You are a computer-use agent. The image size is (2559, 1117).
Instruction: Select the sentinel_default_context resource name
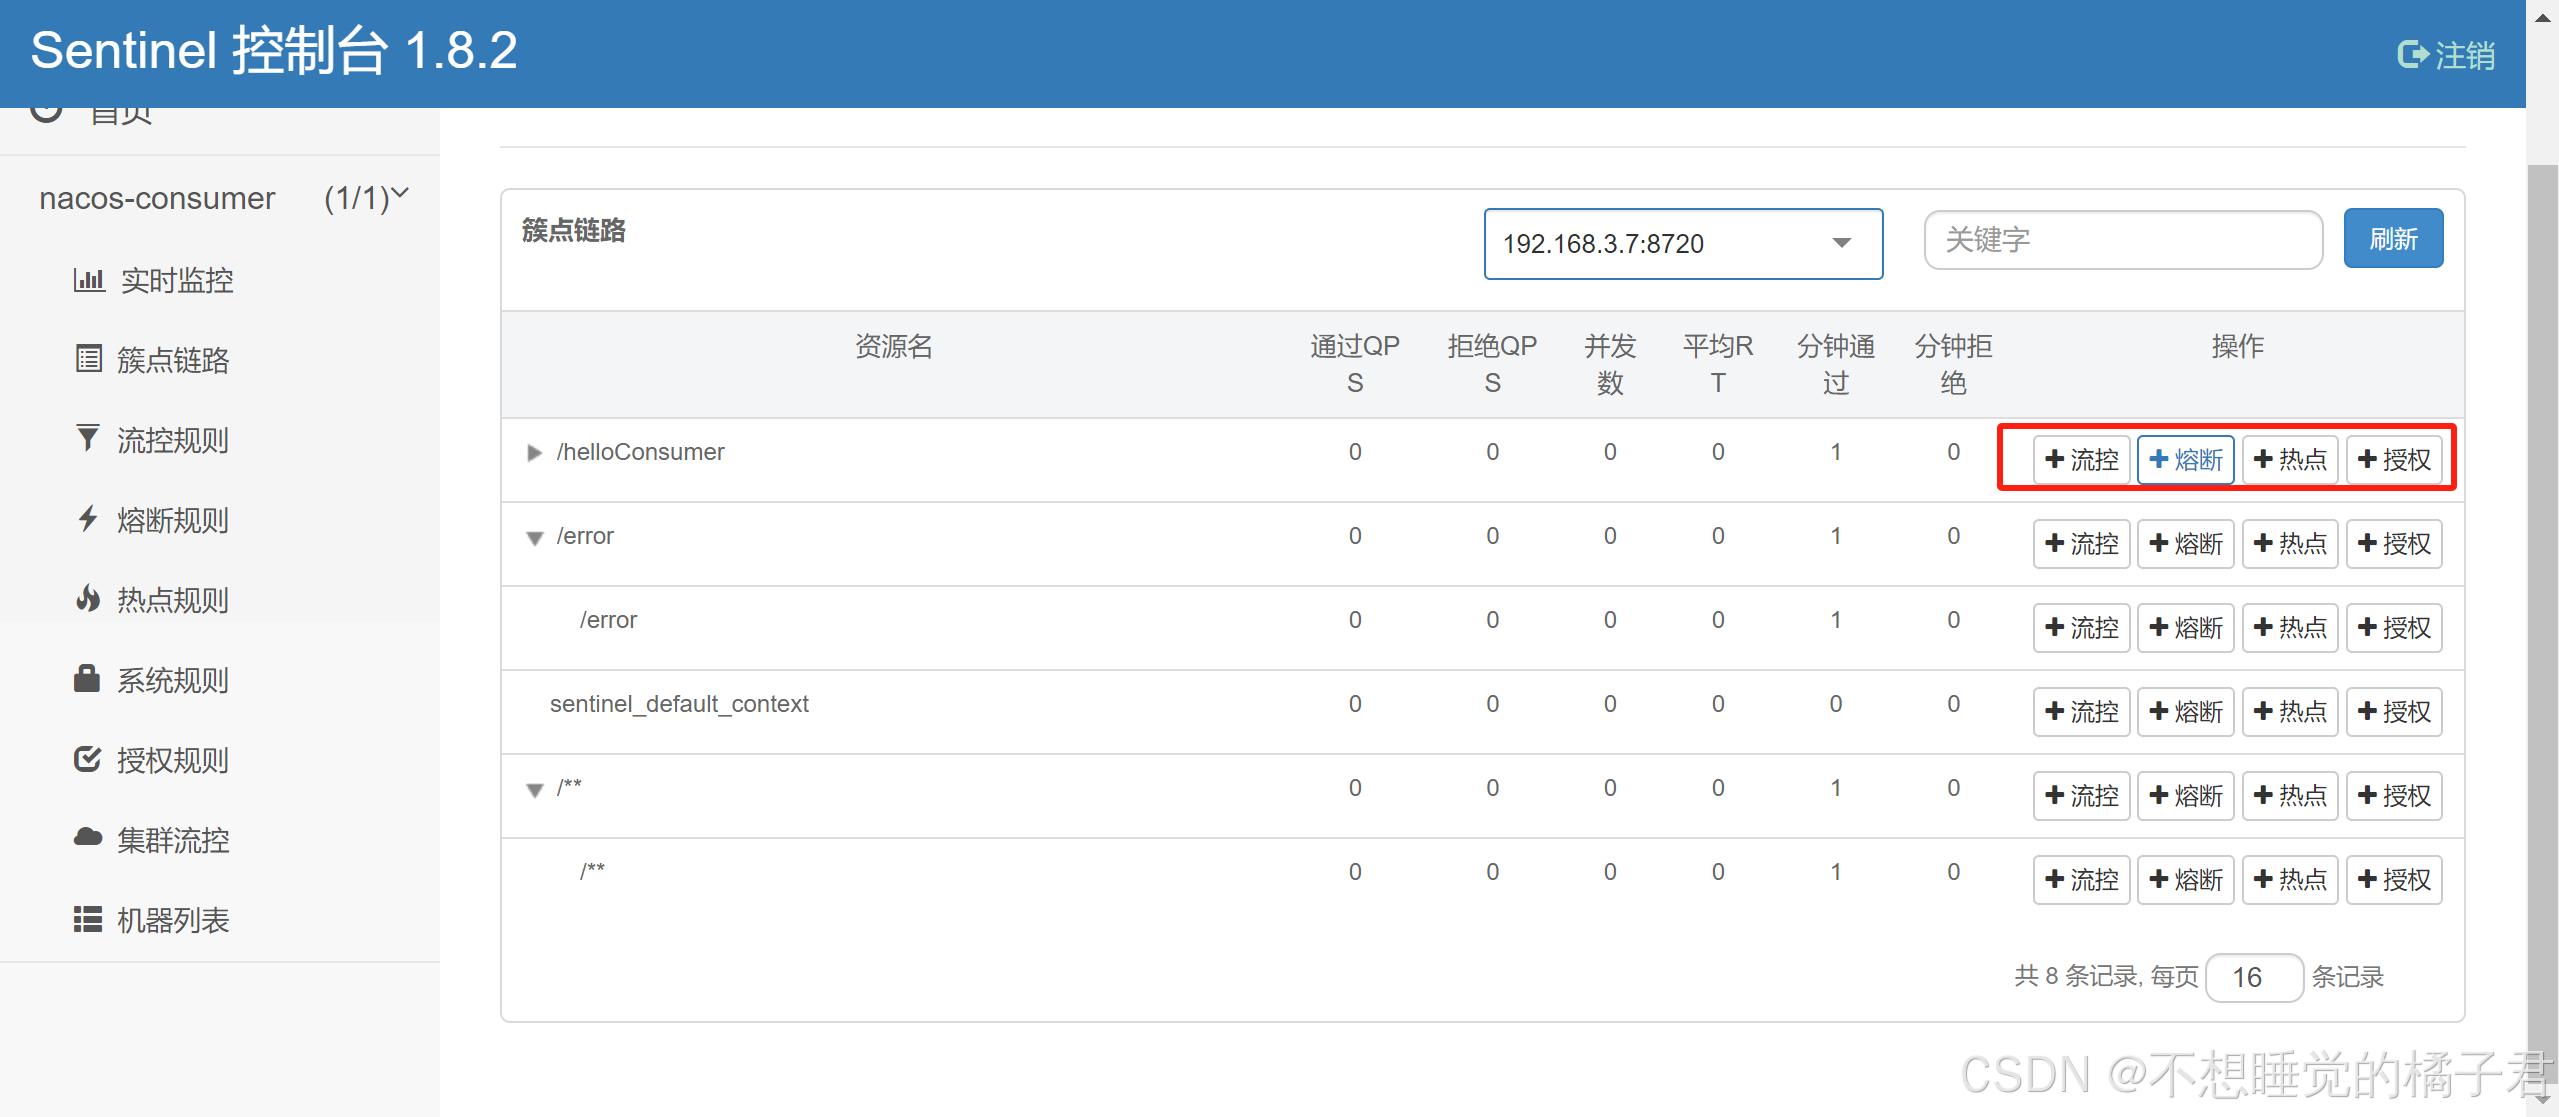click(679, 704)
